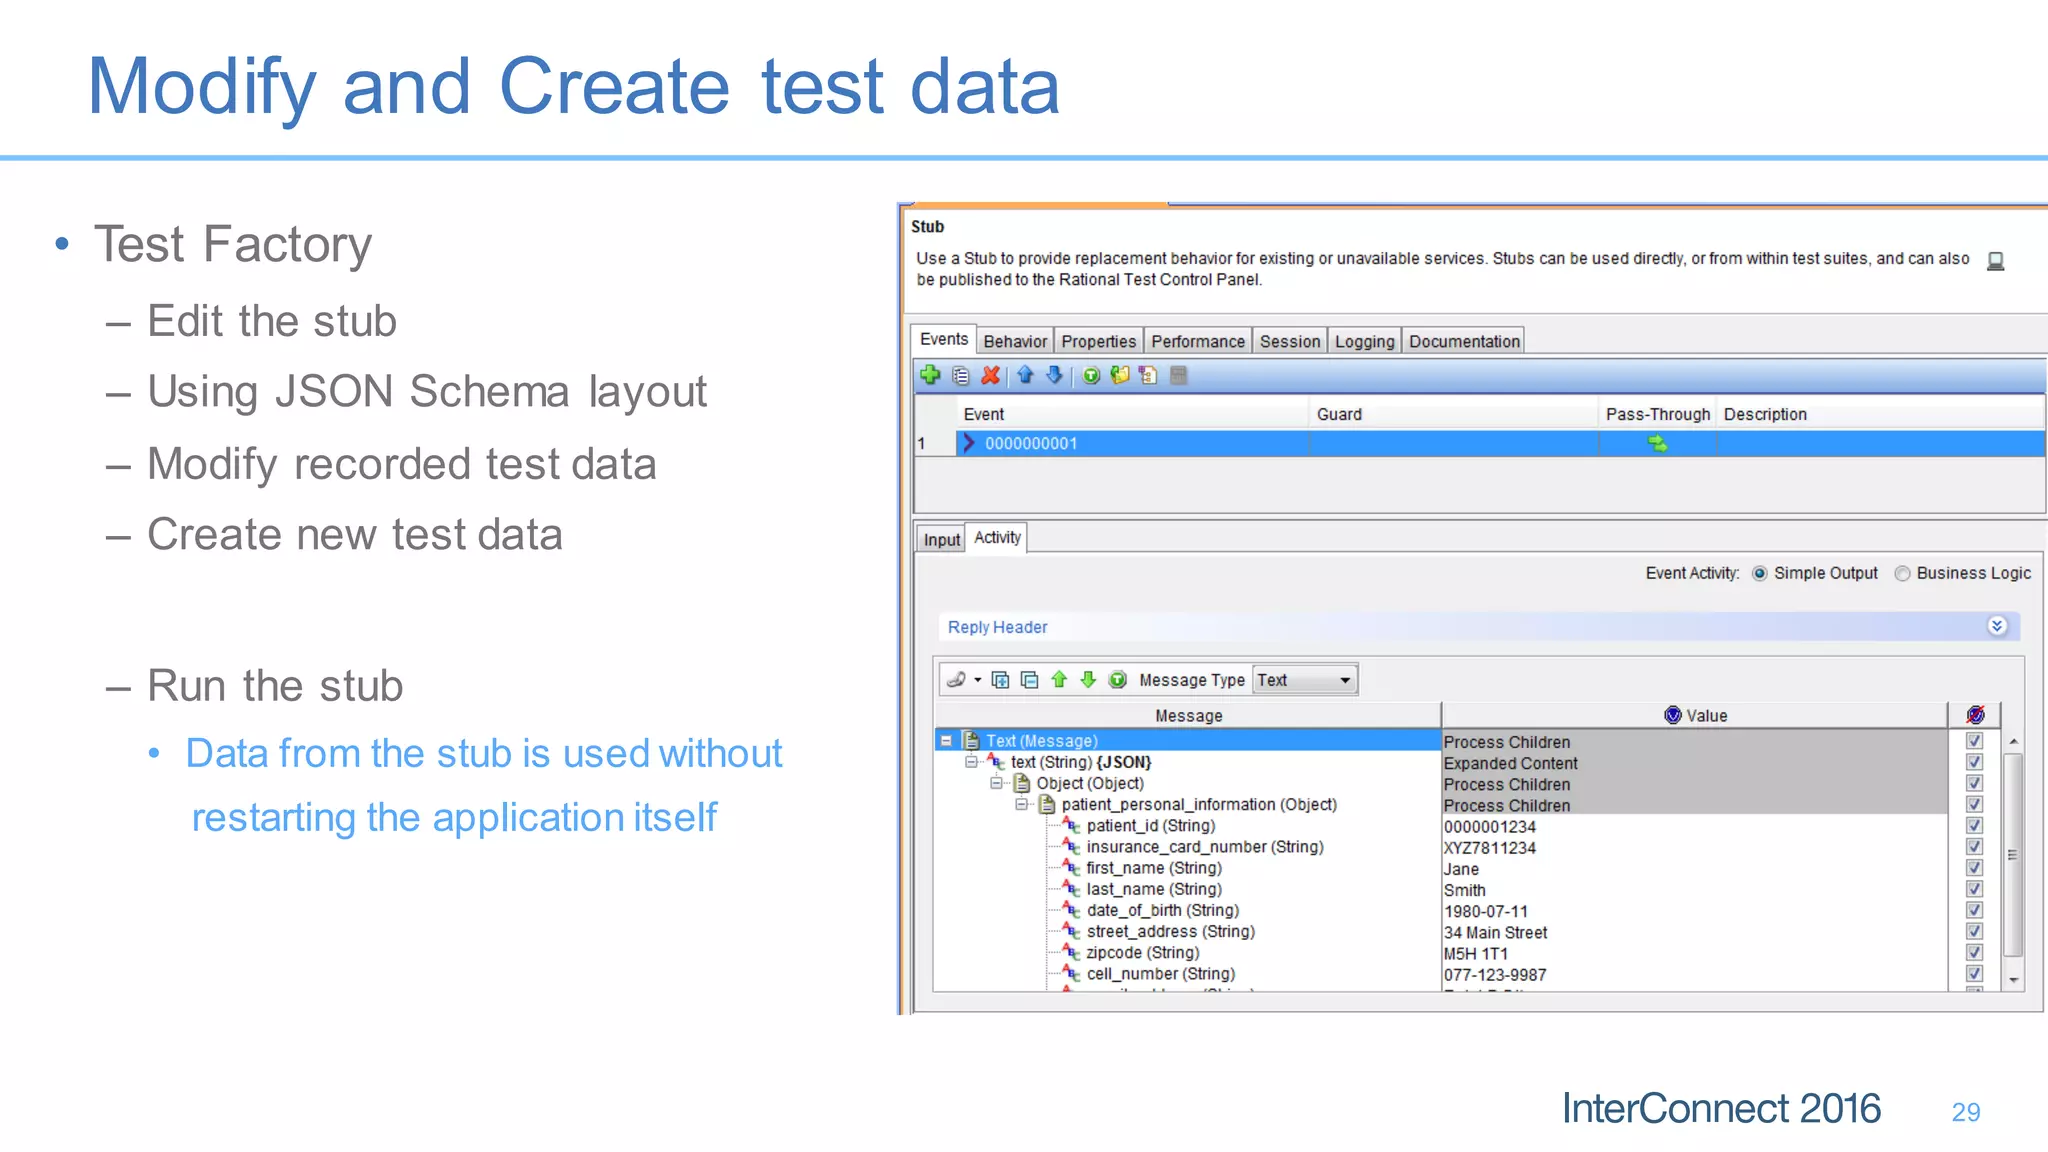Open the Message Type dropdown

click(1305, 680)
